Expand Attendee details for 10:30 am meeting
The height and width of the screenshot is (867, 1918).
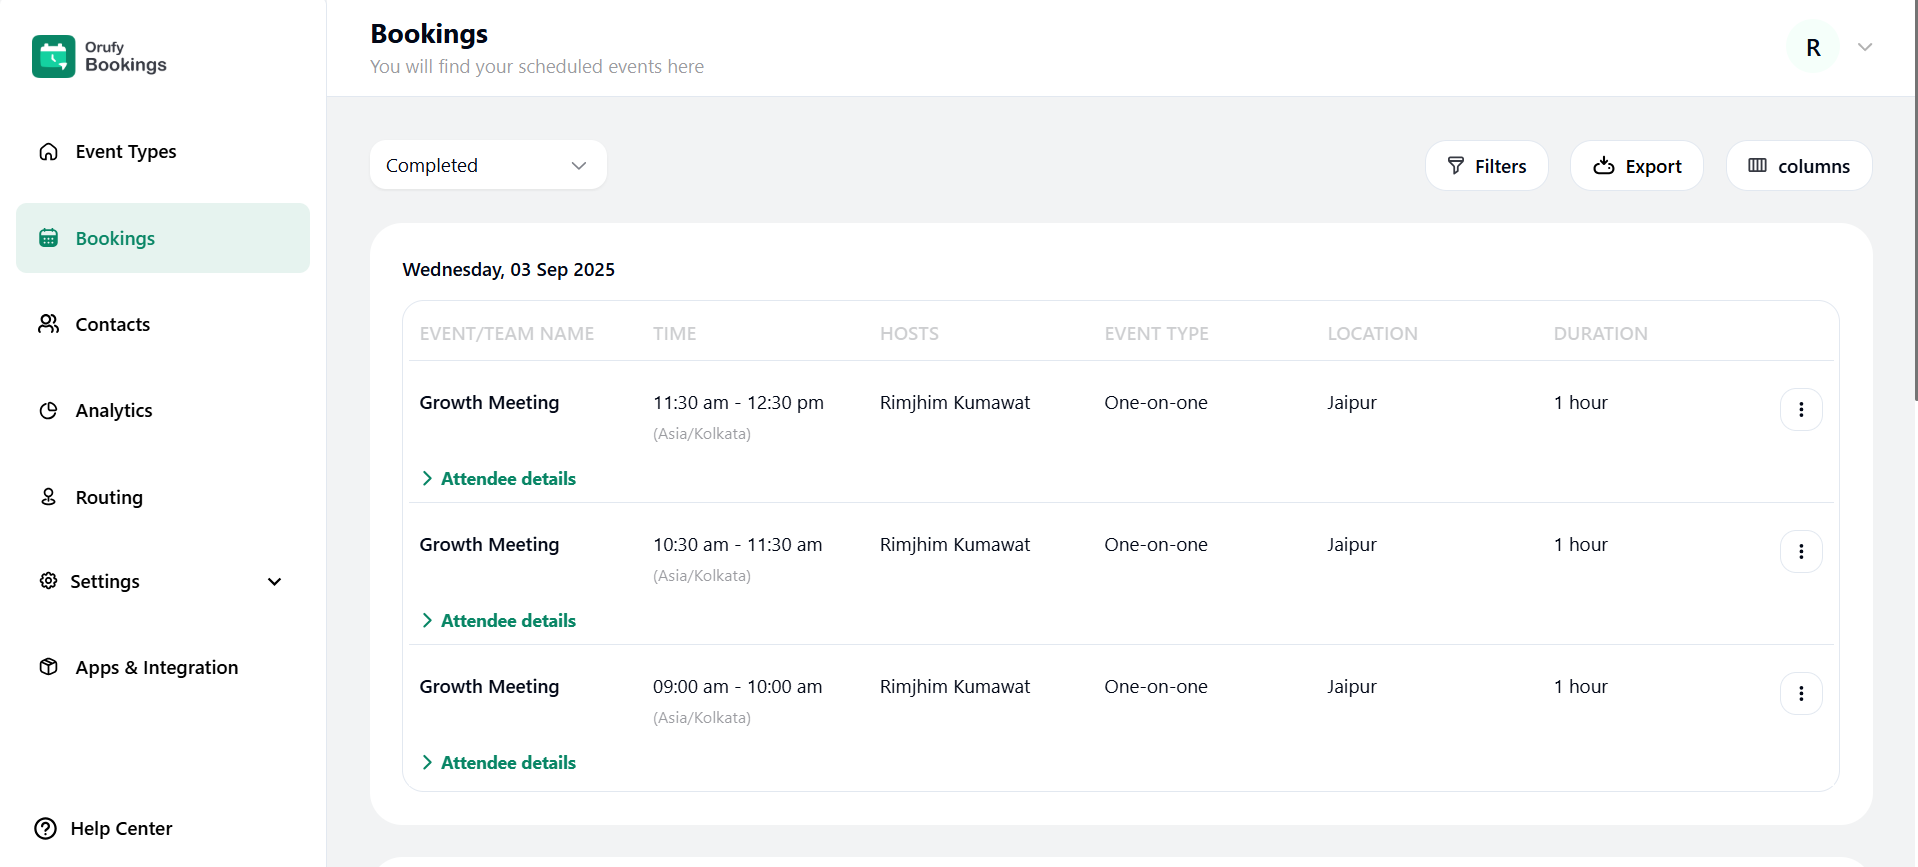(x=498, y=621)
